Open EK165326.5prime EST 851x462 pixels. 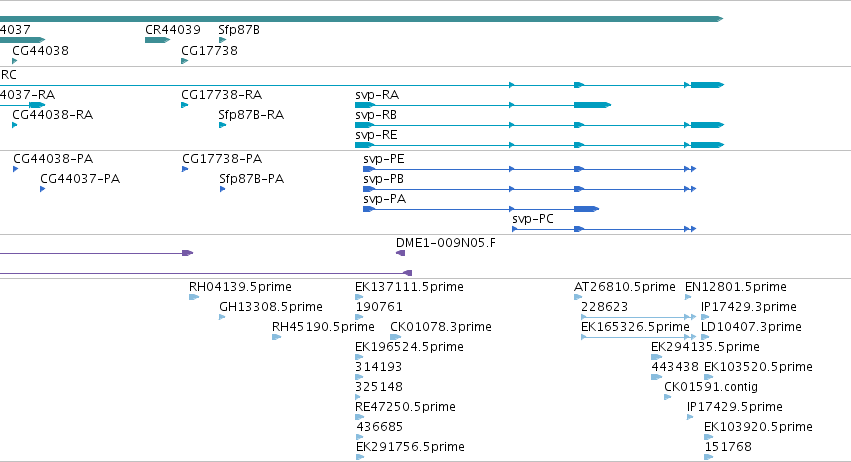pos(635,327)
